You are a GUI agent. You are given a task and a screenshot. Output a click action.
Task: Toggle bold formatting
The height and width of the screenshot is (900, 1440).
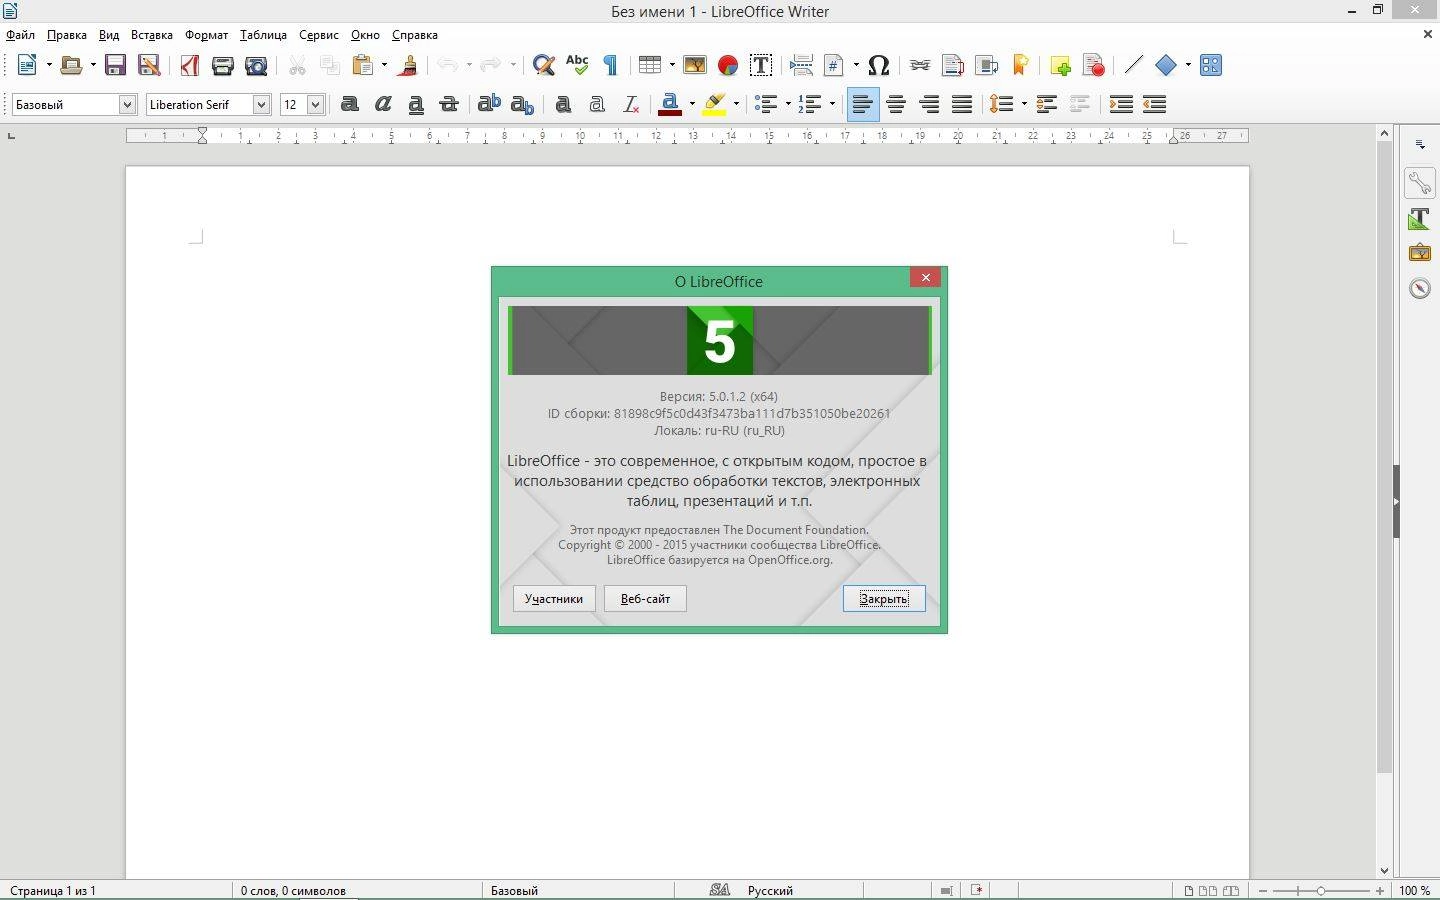pyautogui.click(x=349, y=104)
